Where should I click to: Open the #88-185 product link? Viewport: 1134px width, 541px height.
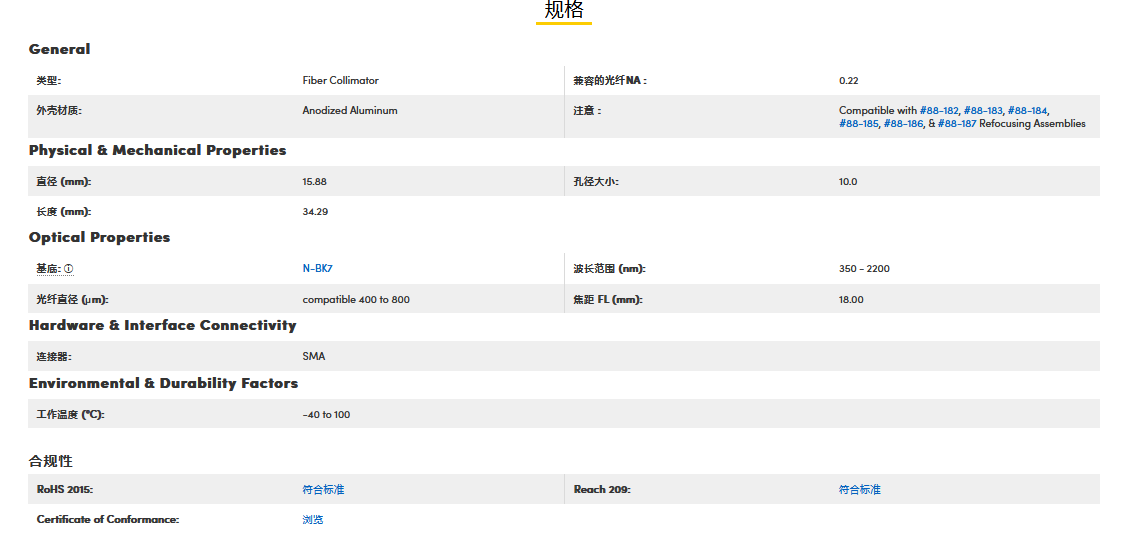click(x=858, y=124)
